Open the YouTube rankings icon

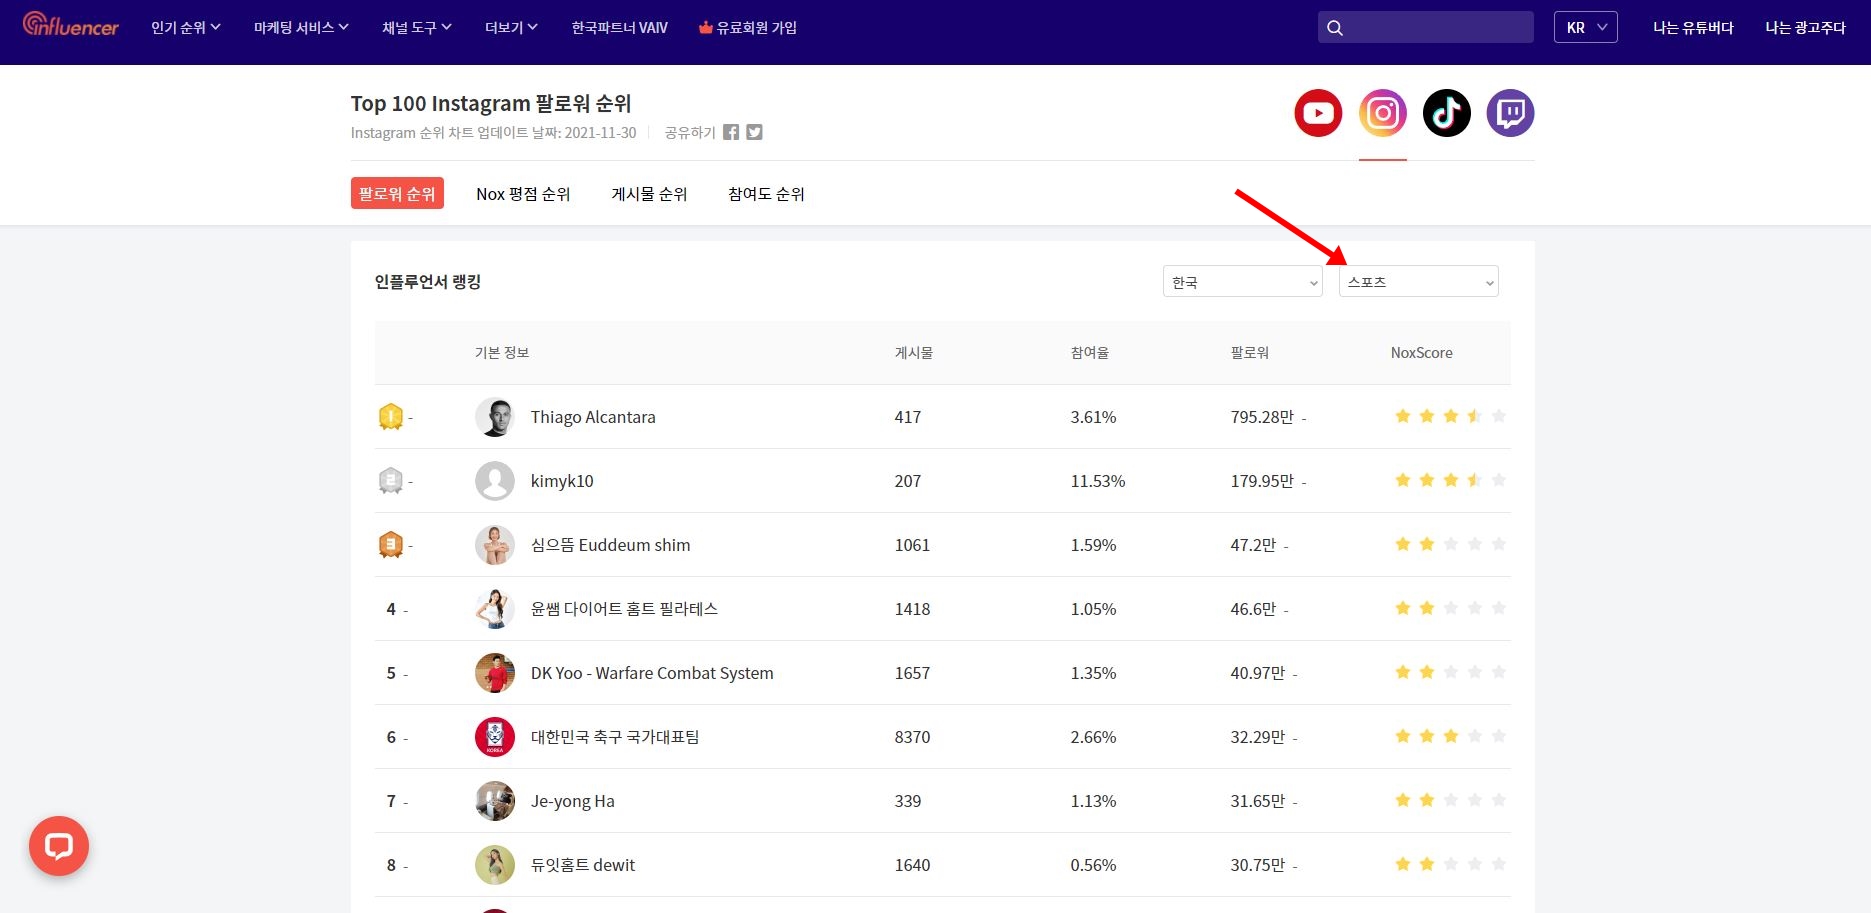click(1318, 113)
